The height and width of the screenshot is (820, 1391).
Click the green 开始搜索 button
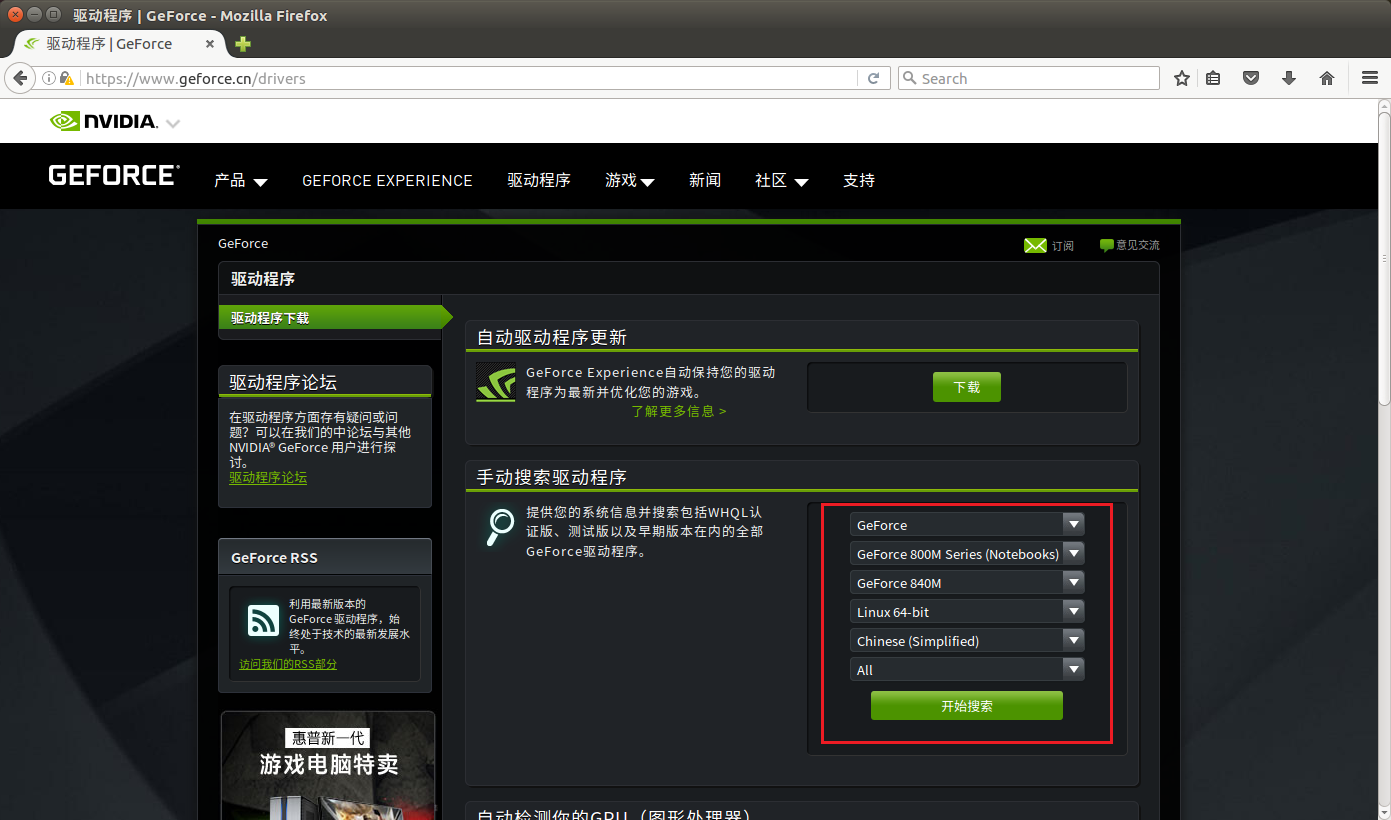(966, 706)
